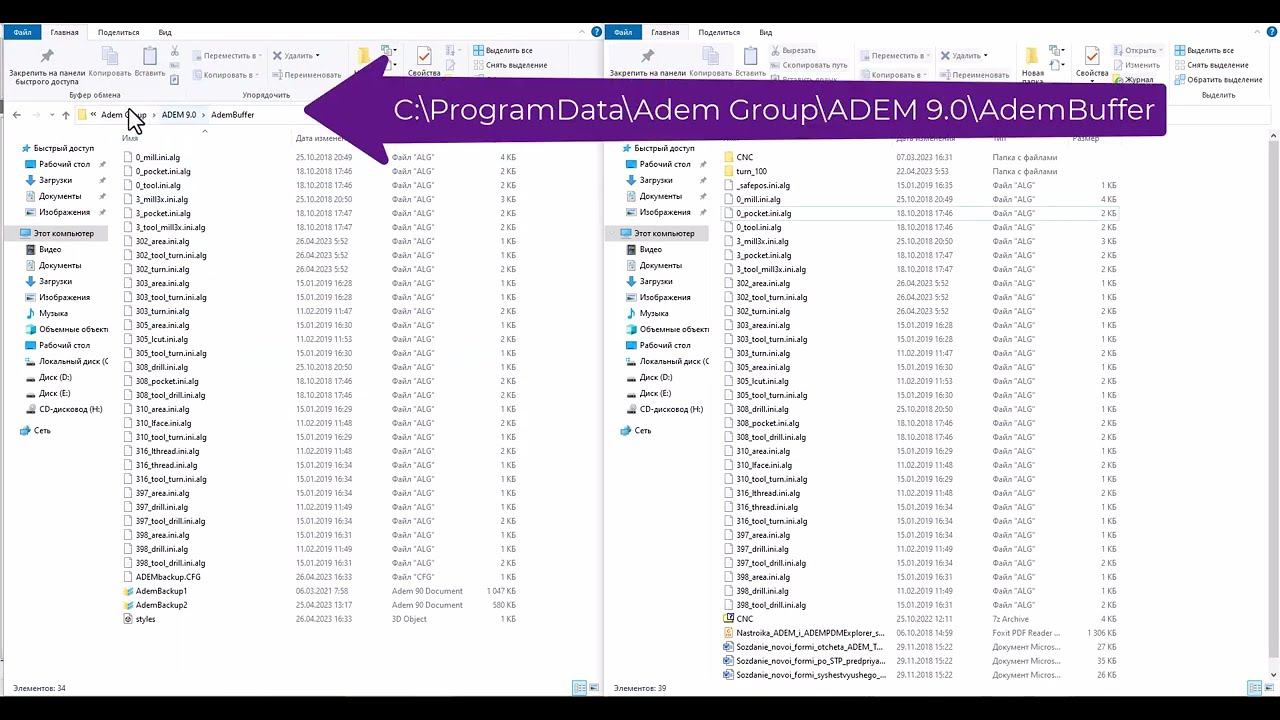Image resolution: width=1280 pixels, height=720 pixels.
Task: Click right window vertical scrollbar
Action: pyautogui.click(x=1275, y=400)
